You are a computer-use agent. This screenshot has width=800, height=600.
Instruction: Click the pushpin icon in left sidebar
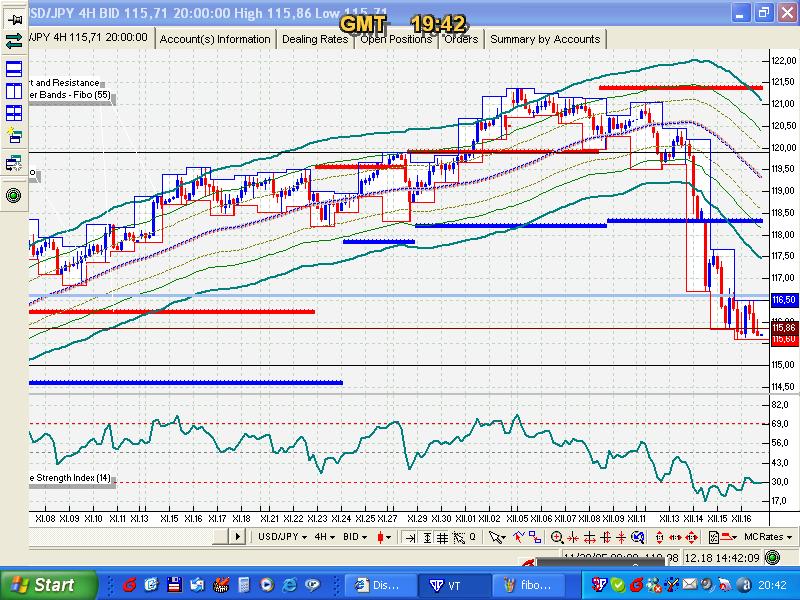[x=14, y=20]
